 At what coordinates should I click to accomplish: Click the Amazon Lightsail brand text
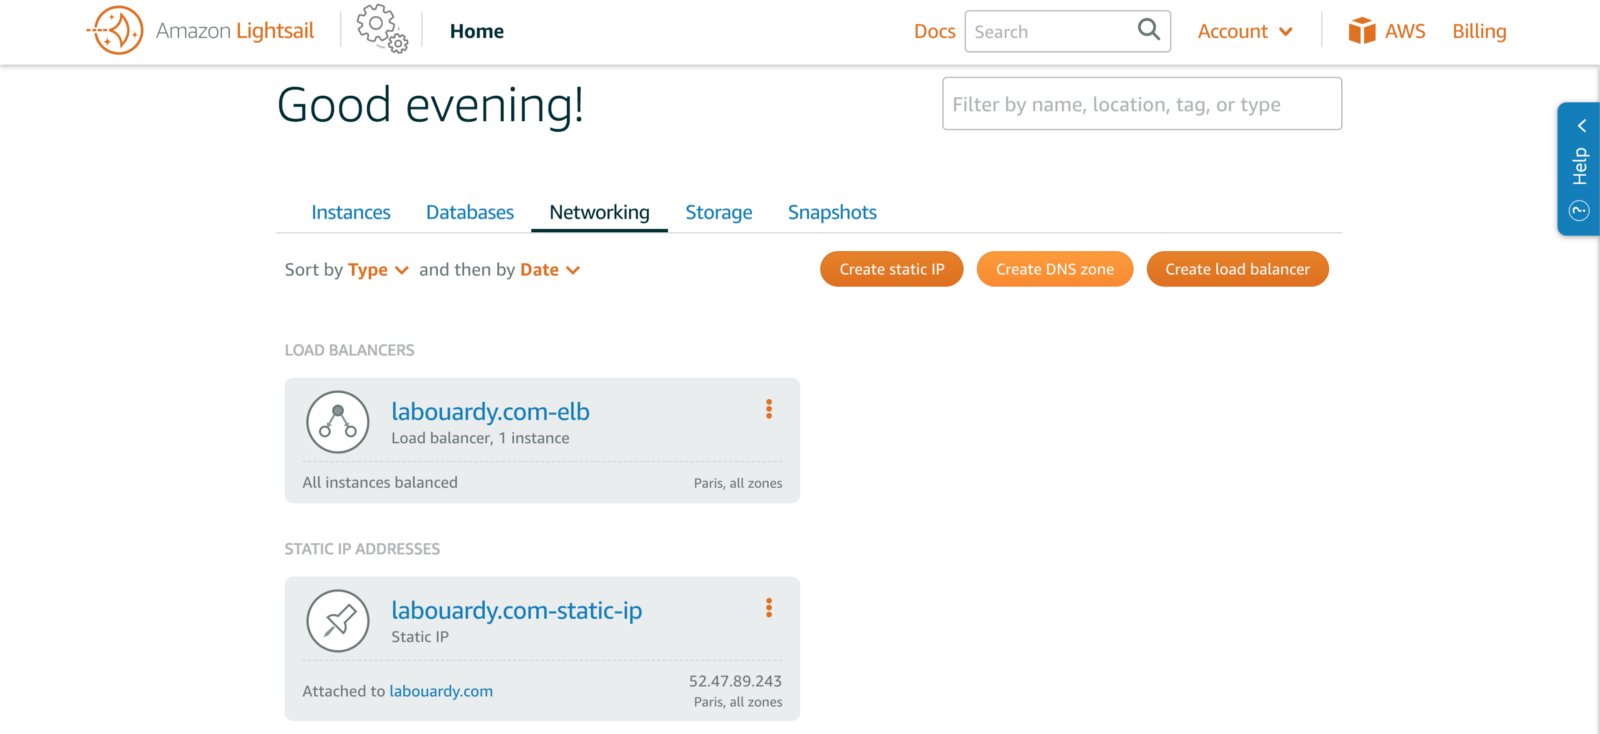pos(235,31)
